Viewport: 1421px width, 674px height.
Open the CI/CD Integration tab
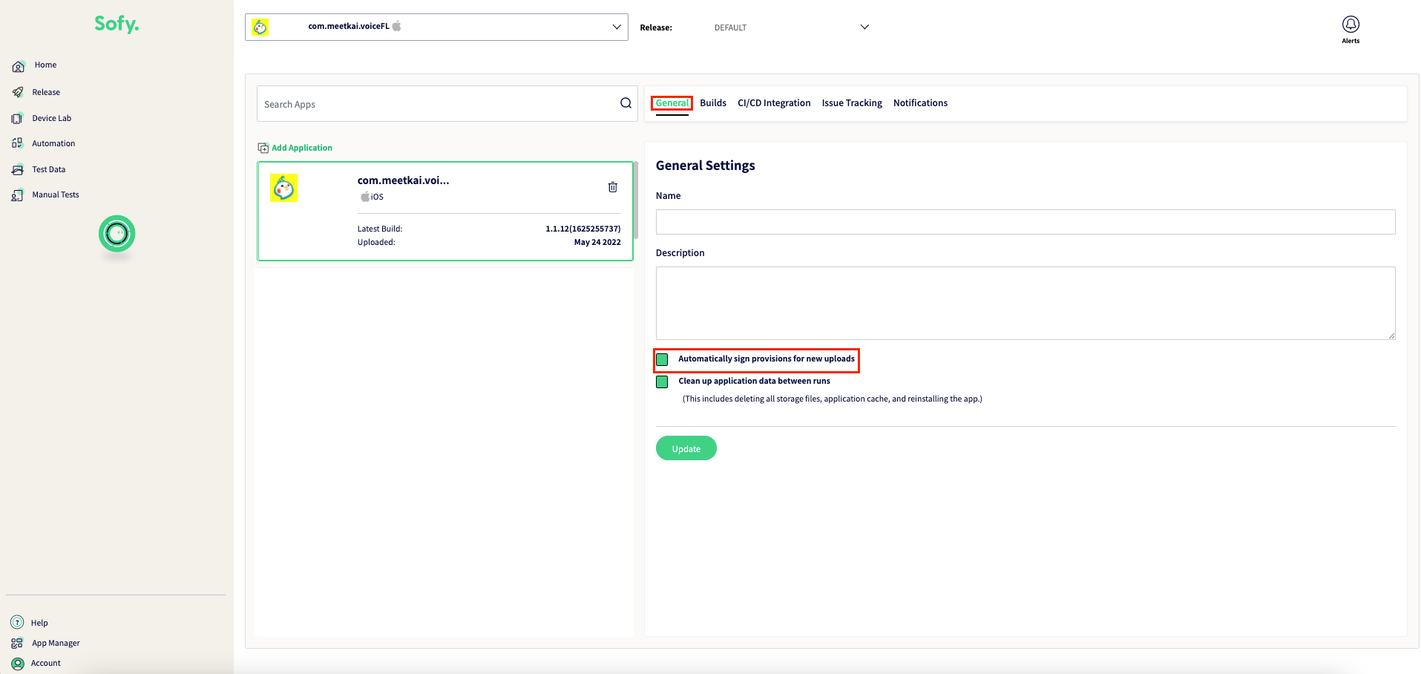point(774,103)
